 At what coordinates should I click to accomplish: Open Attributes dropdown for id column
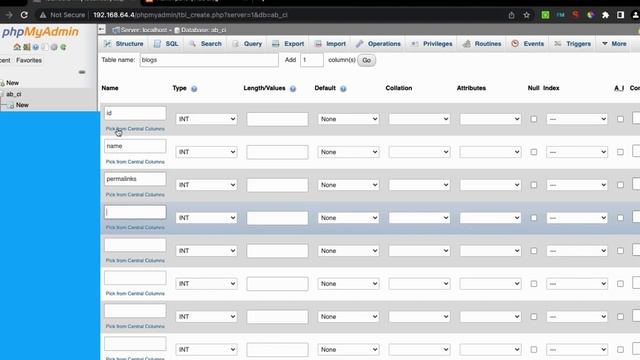[x=490, y=119]
